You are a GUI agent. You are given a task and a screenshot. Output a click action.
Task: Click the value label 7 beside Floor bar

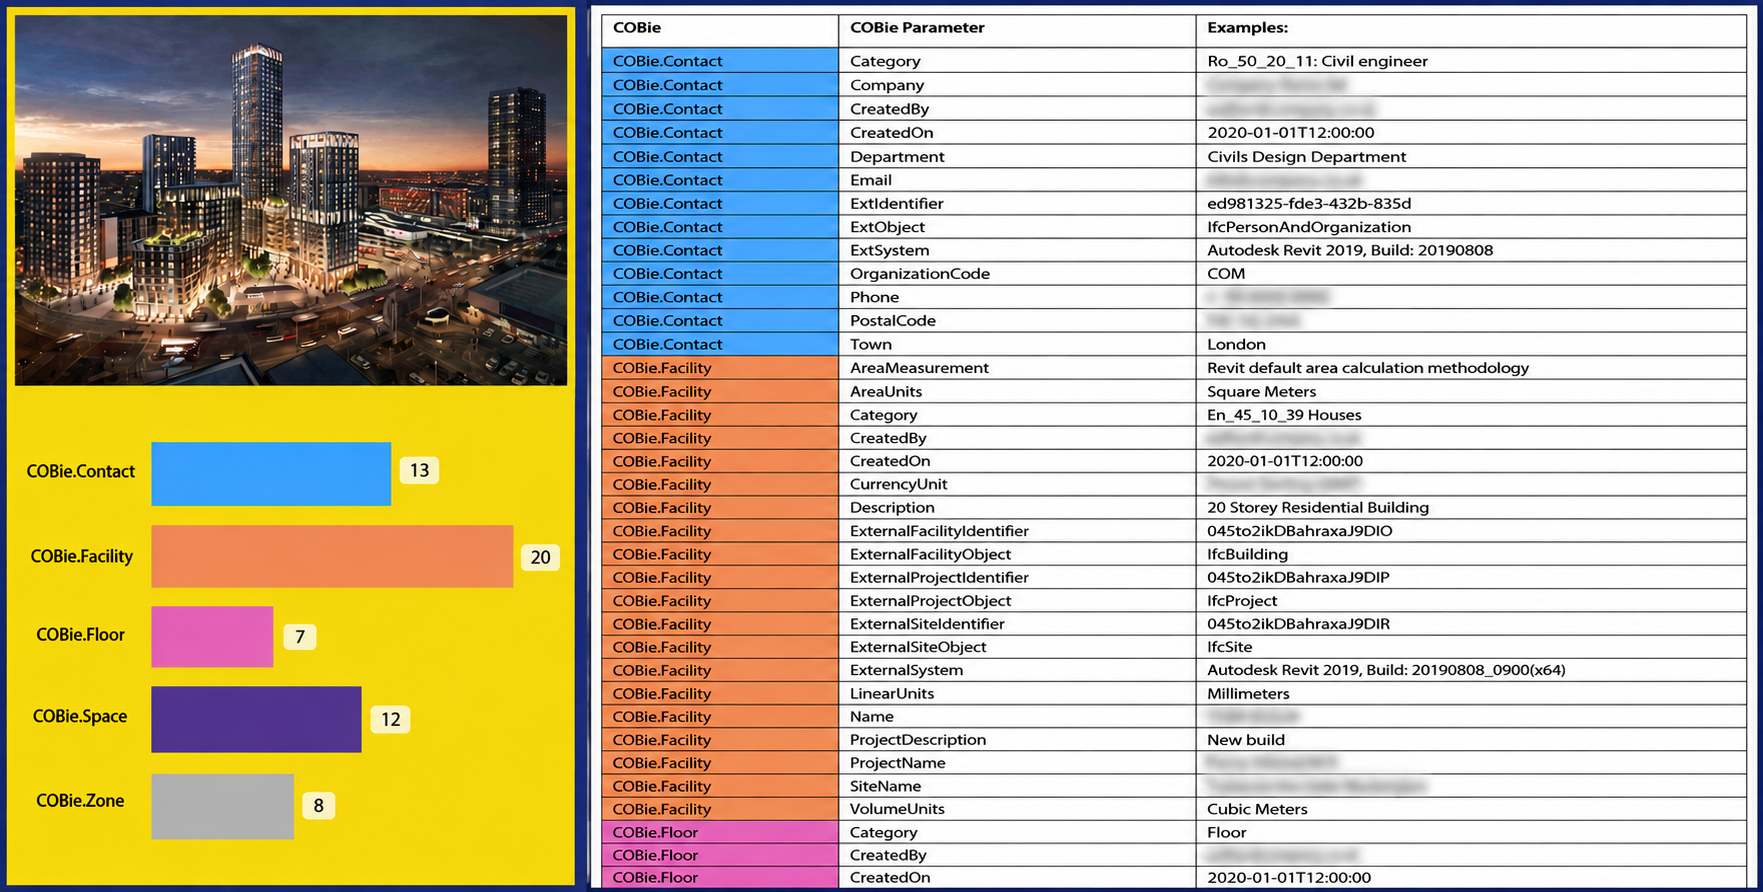[x=299, y=637]
